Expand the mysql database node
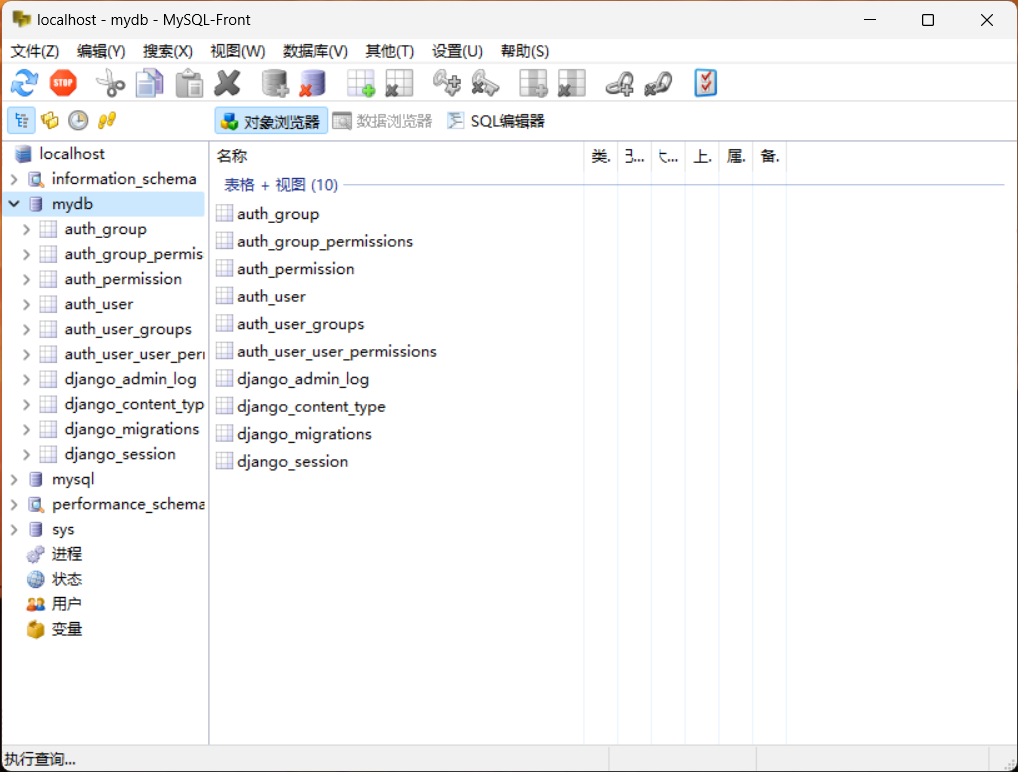The width and height of the screenshot is (1018, 772). pos(14,479)
